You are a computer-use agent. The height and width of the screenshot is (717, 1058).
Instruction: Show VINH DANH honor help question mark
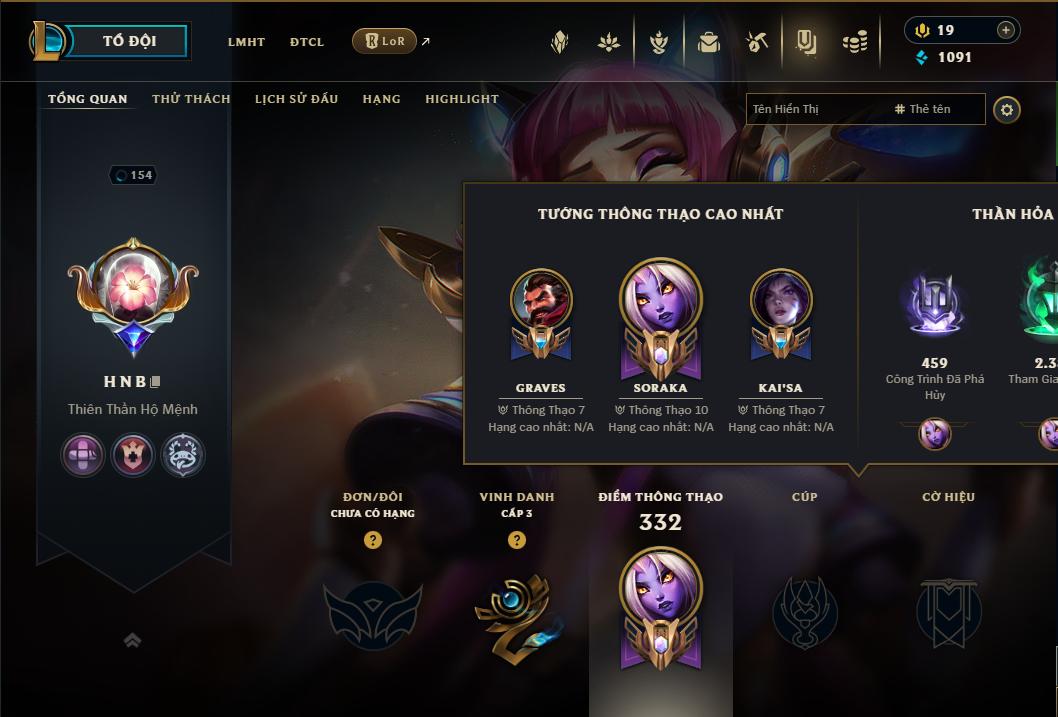point(516,540)
